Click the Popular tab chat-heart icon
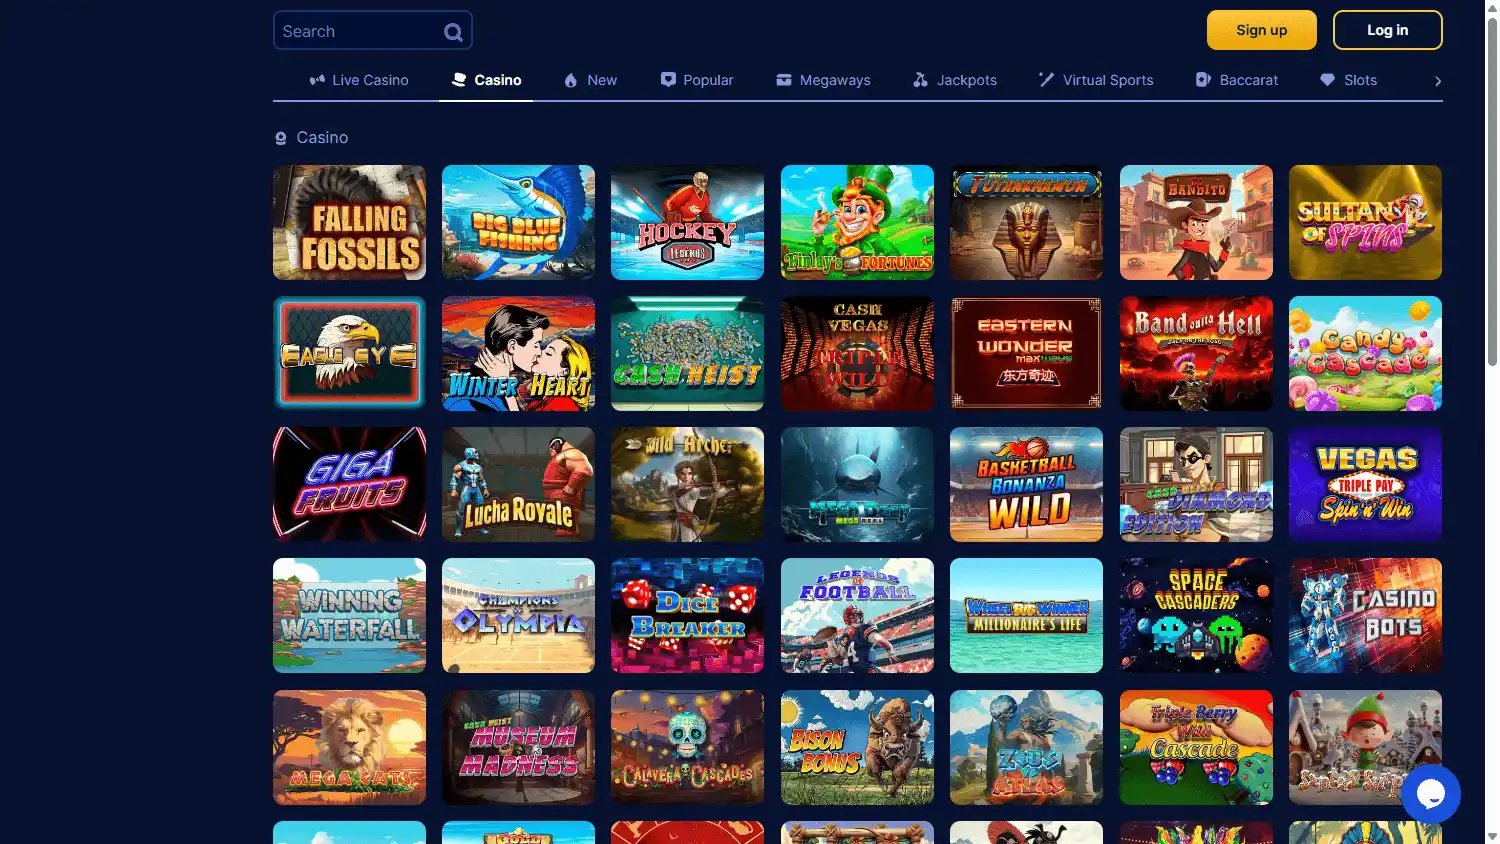The height and width of the screenshot is (844, 1500). 668,80
